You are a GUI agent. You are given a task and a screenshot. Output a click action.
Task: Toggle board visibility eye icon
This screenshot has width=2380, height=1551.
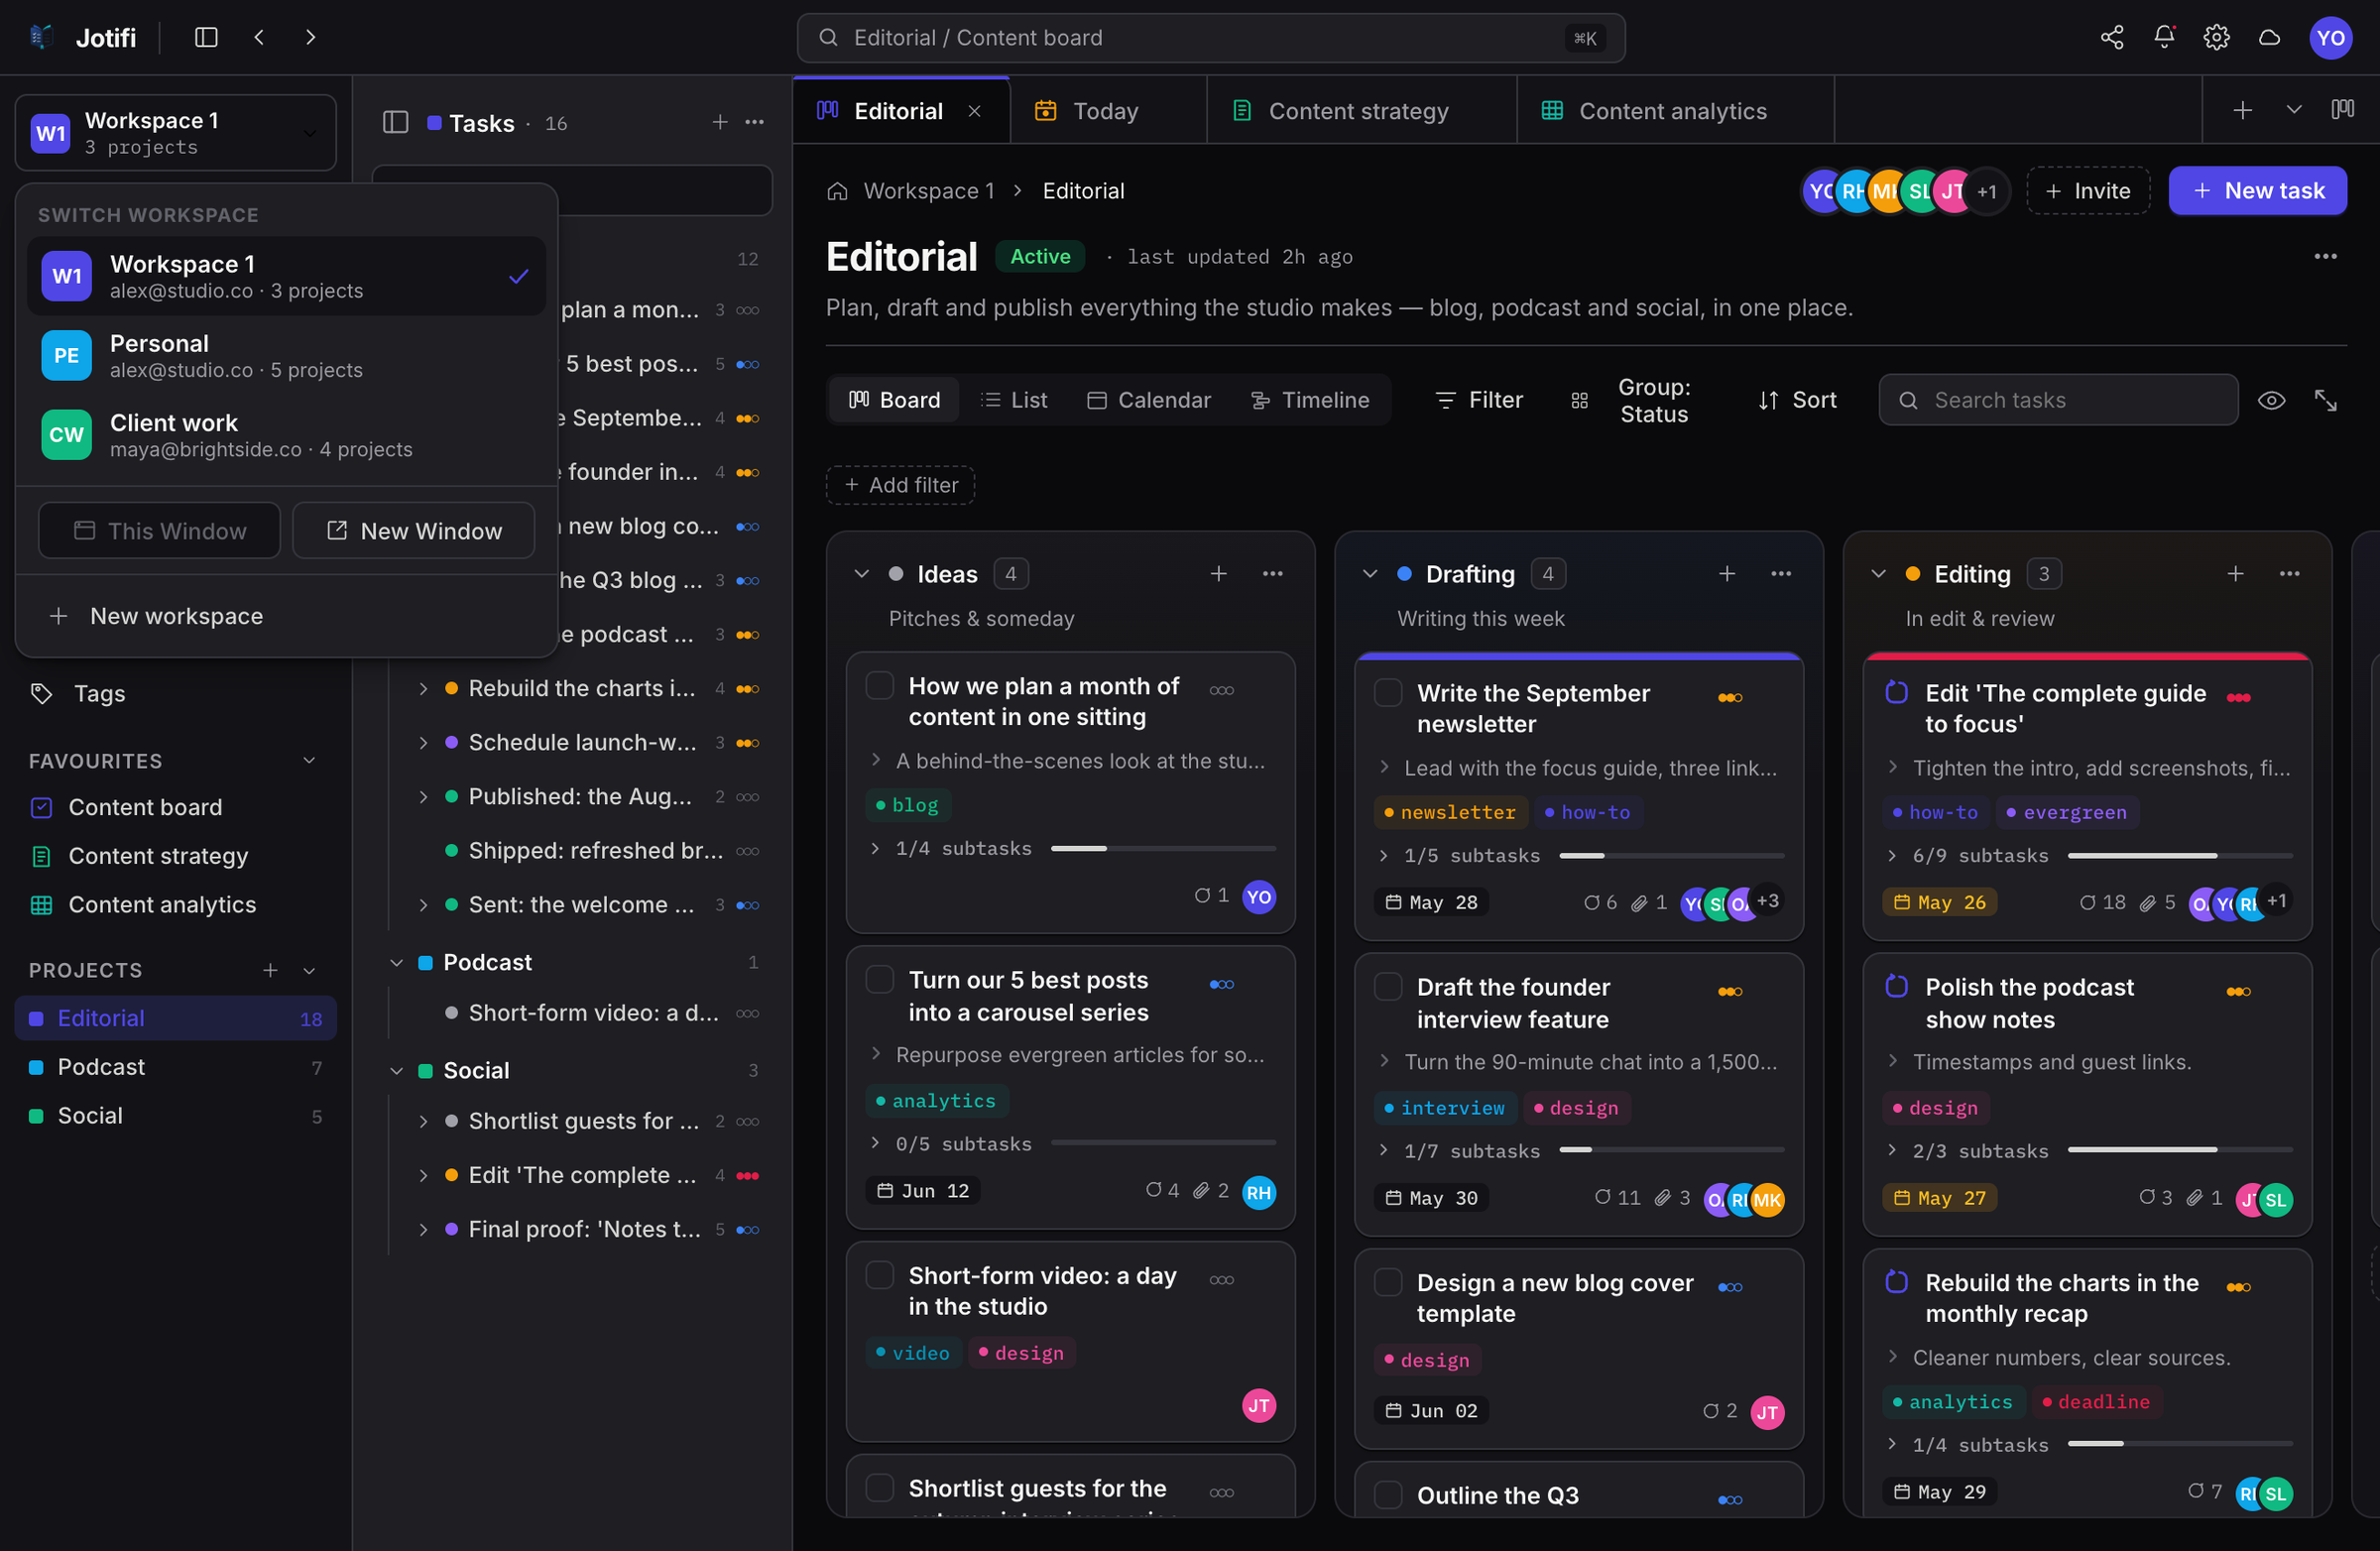tap(2271, 400)
